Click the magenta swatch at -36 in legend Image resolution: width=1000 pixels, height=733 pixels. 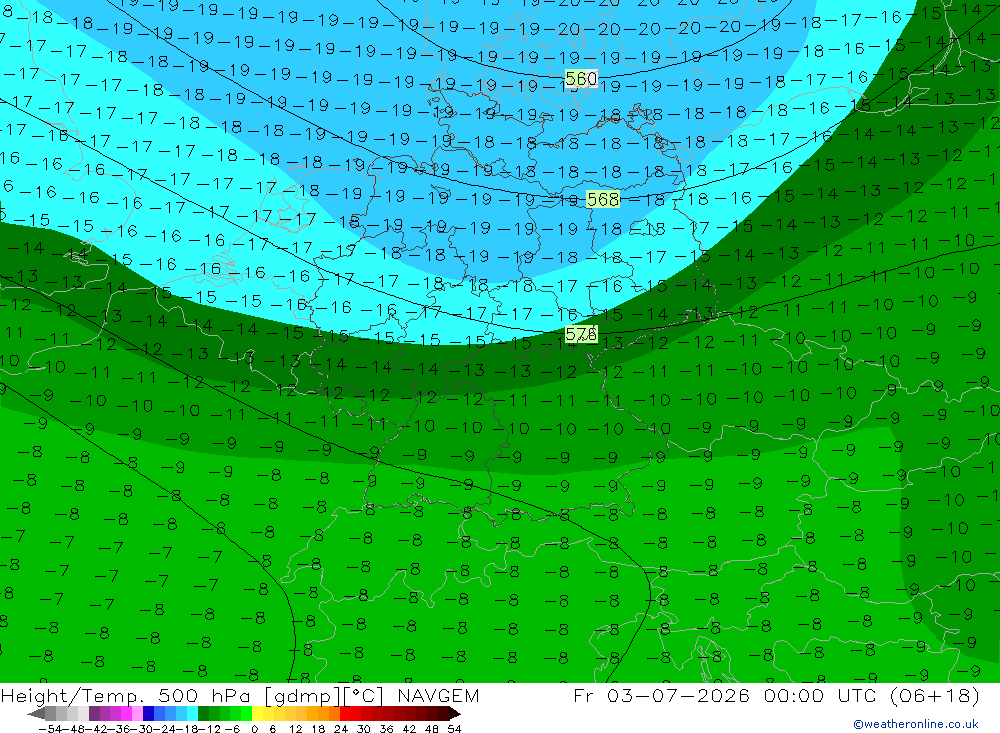[126, 713]
